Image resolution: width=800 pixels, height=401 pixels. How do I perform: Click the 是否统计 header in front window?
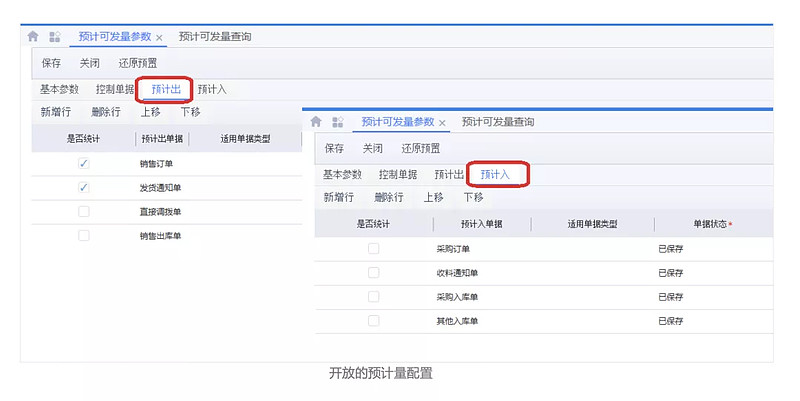coord(373,224)
